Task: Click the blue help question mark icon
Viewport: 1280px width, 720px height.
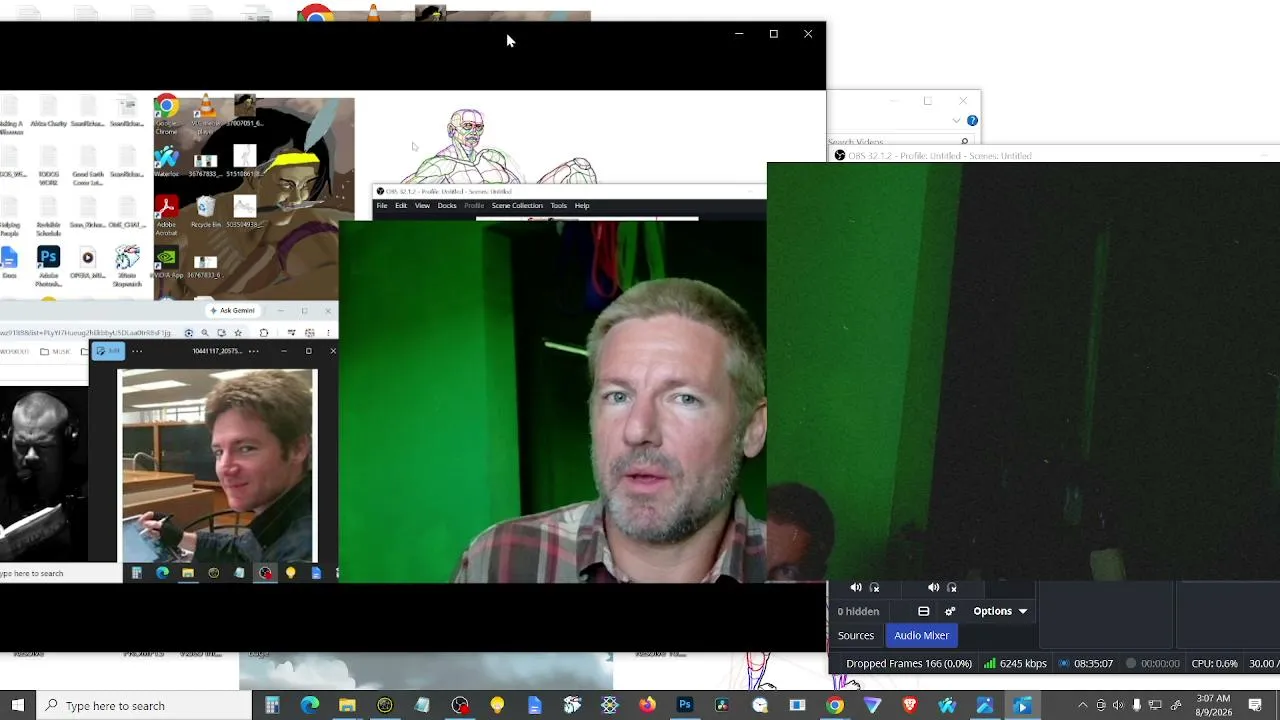Action: (972, 121)
